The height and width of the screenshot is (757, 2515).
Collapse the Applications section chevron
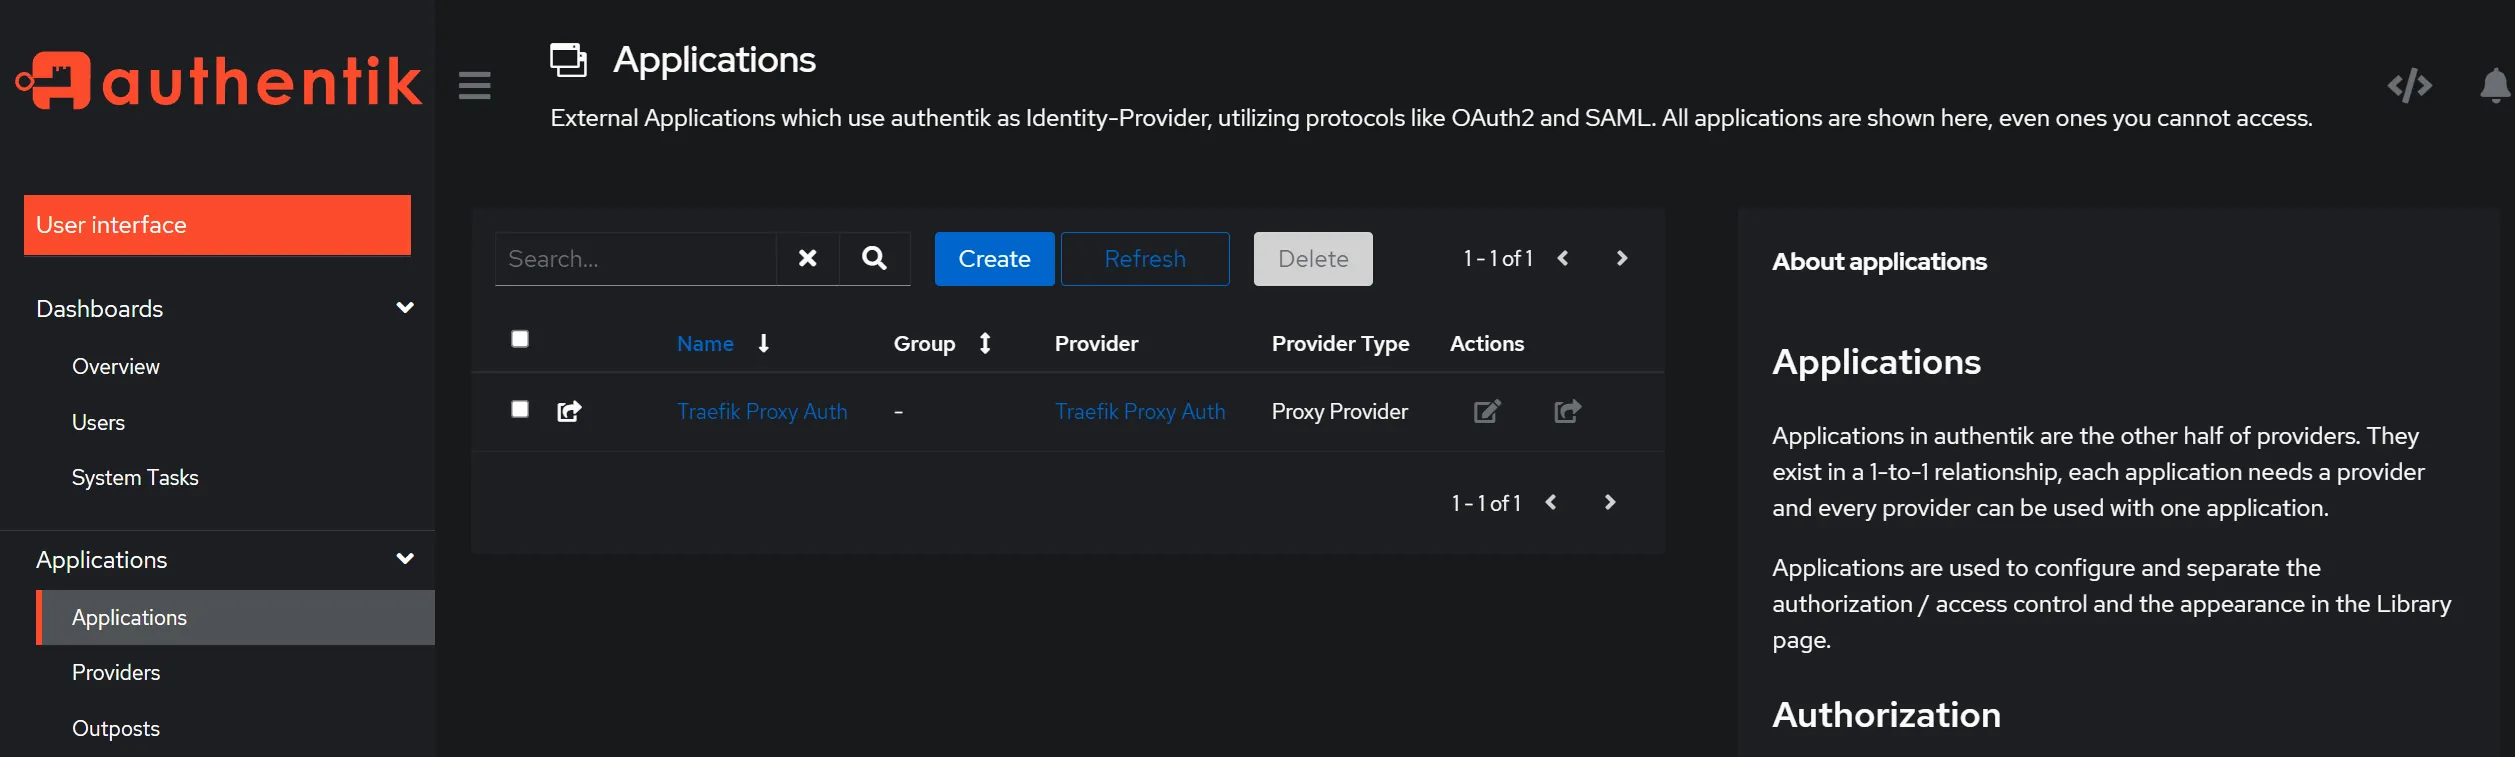[405, 559]
